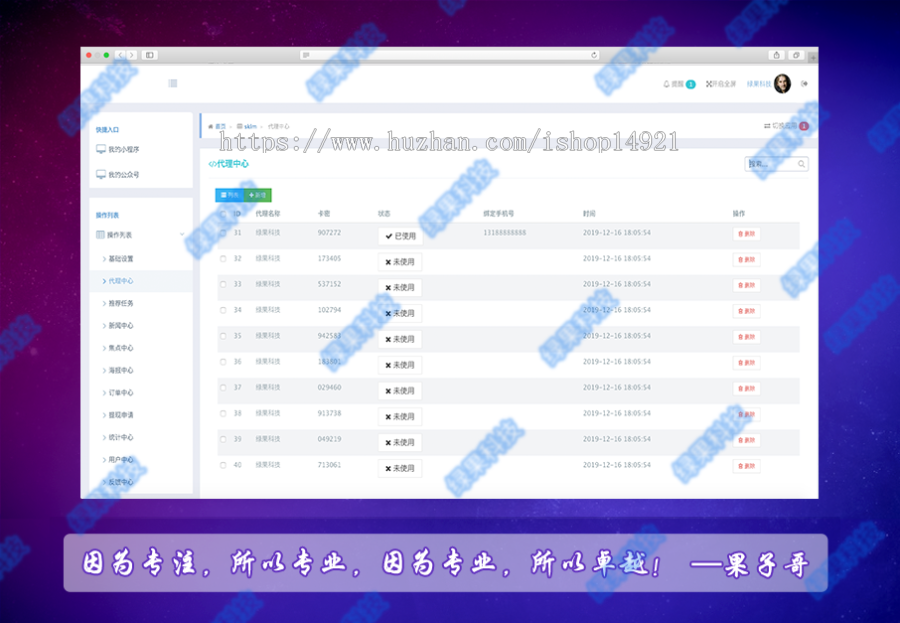
Task: Tick checkbox for row ID 37
Action: [223, 388]
